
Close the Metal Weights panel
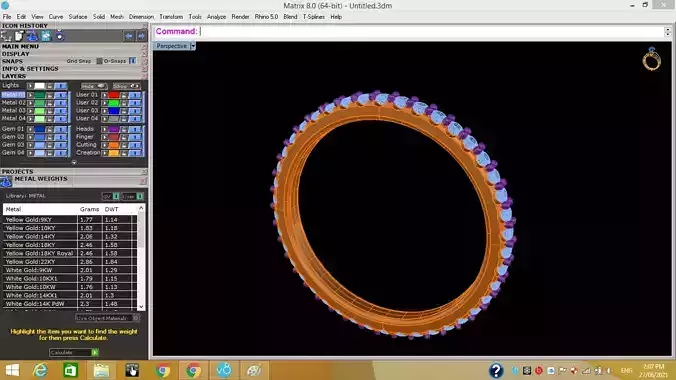pos(143,182)
